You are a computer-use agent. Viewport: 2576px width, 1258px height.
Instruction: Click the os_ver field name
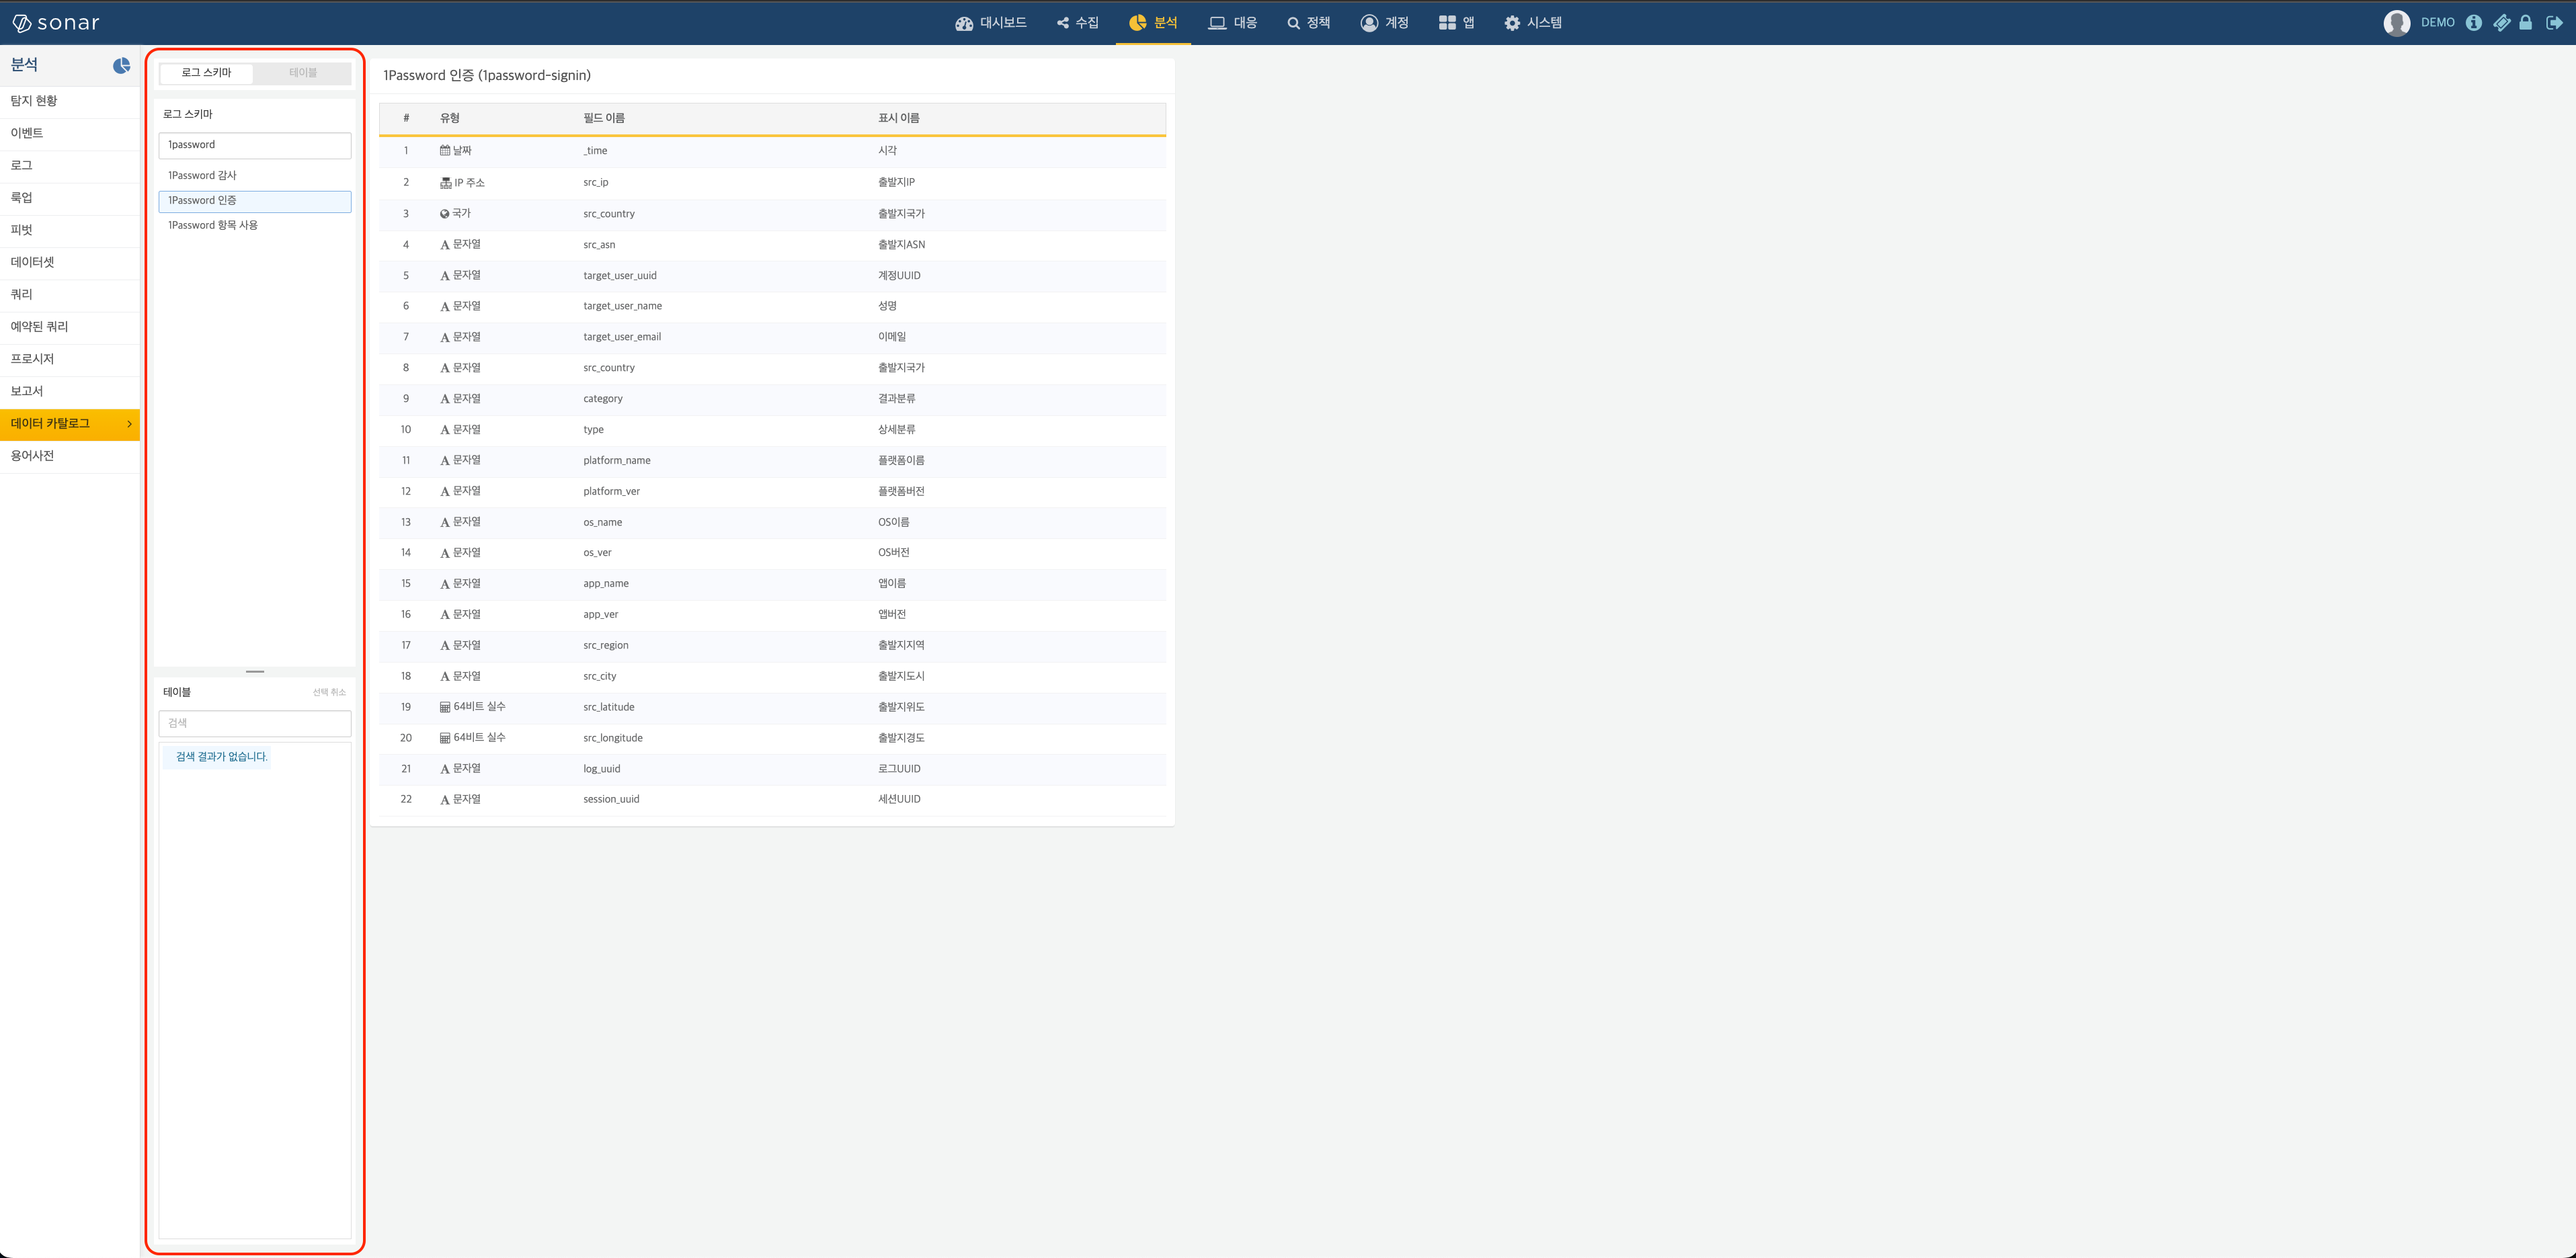[597, 553]
